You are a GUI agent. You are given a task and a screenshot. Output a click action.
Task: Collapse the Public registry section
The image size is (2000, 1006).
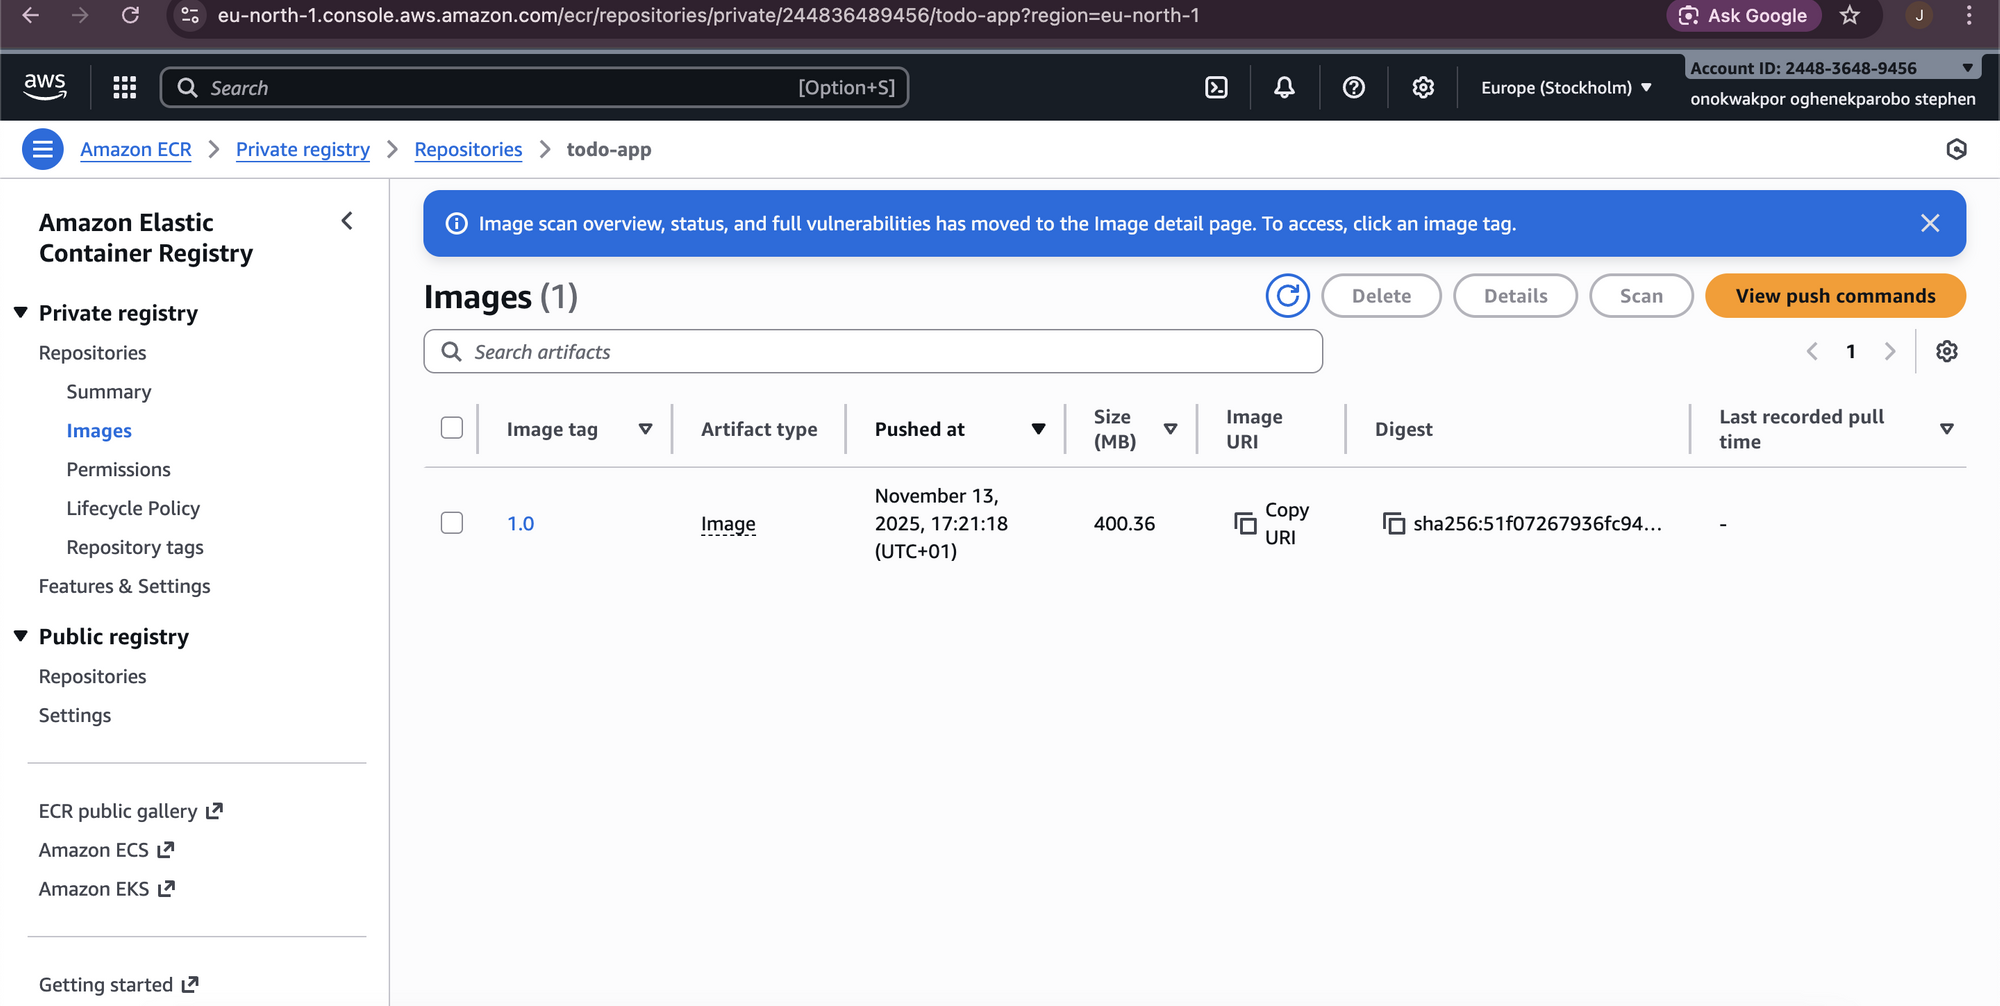tap(21, 636)
